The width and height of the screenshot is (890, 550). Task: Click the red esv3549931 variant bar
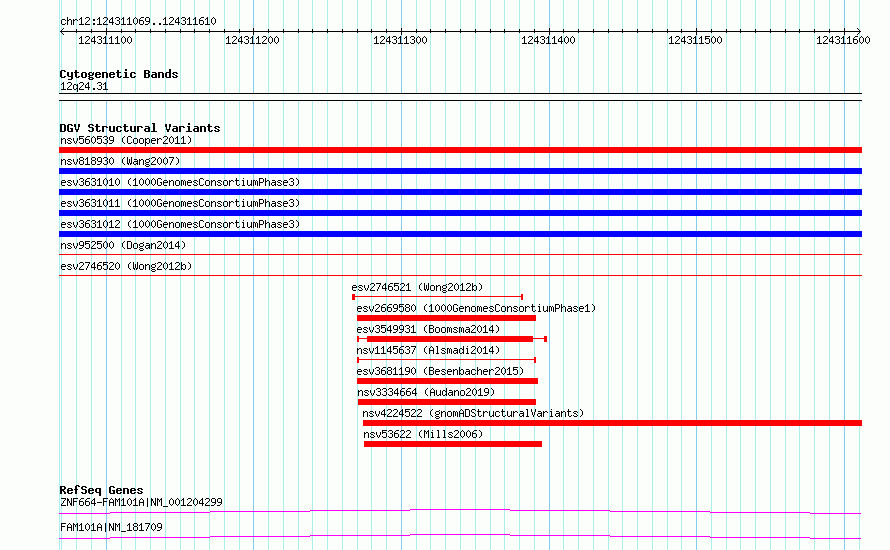point(450,339)
